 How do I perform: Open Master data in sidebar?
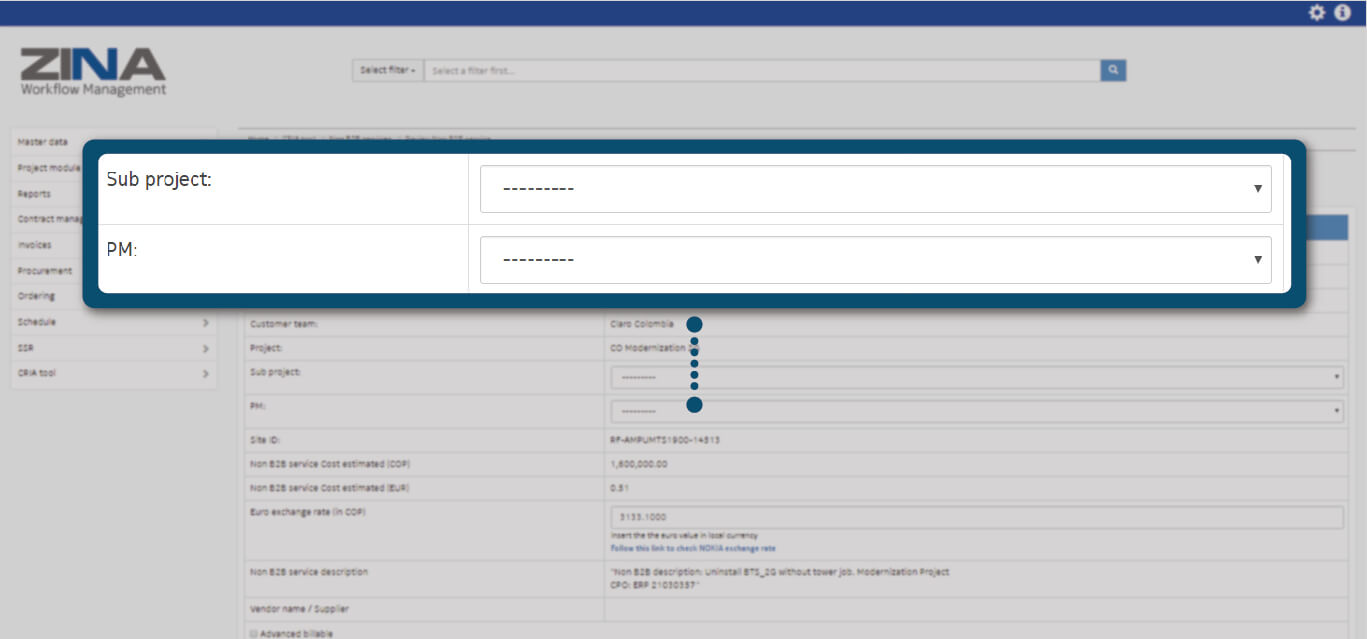click(x=43, y=142)
